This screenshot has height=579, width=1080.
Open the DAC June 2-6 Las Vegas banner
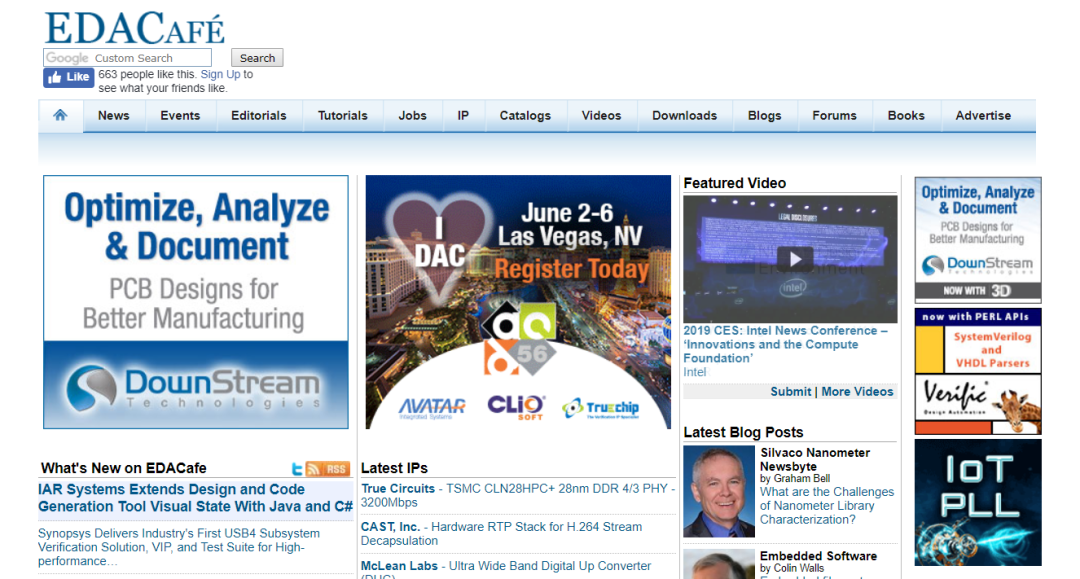[518, 302]
